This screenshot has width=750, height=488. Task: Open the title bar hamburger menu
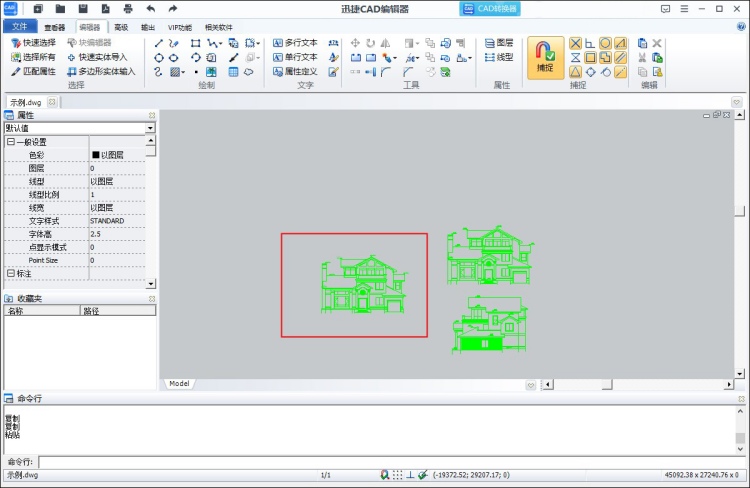(x=684, y=9)
